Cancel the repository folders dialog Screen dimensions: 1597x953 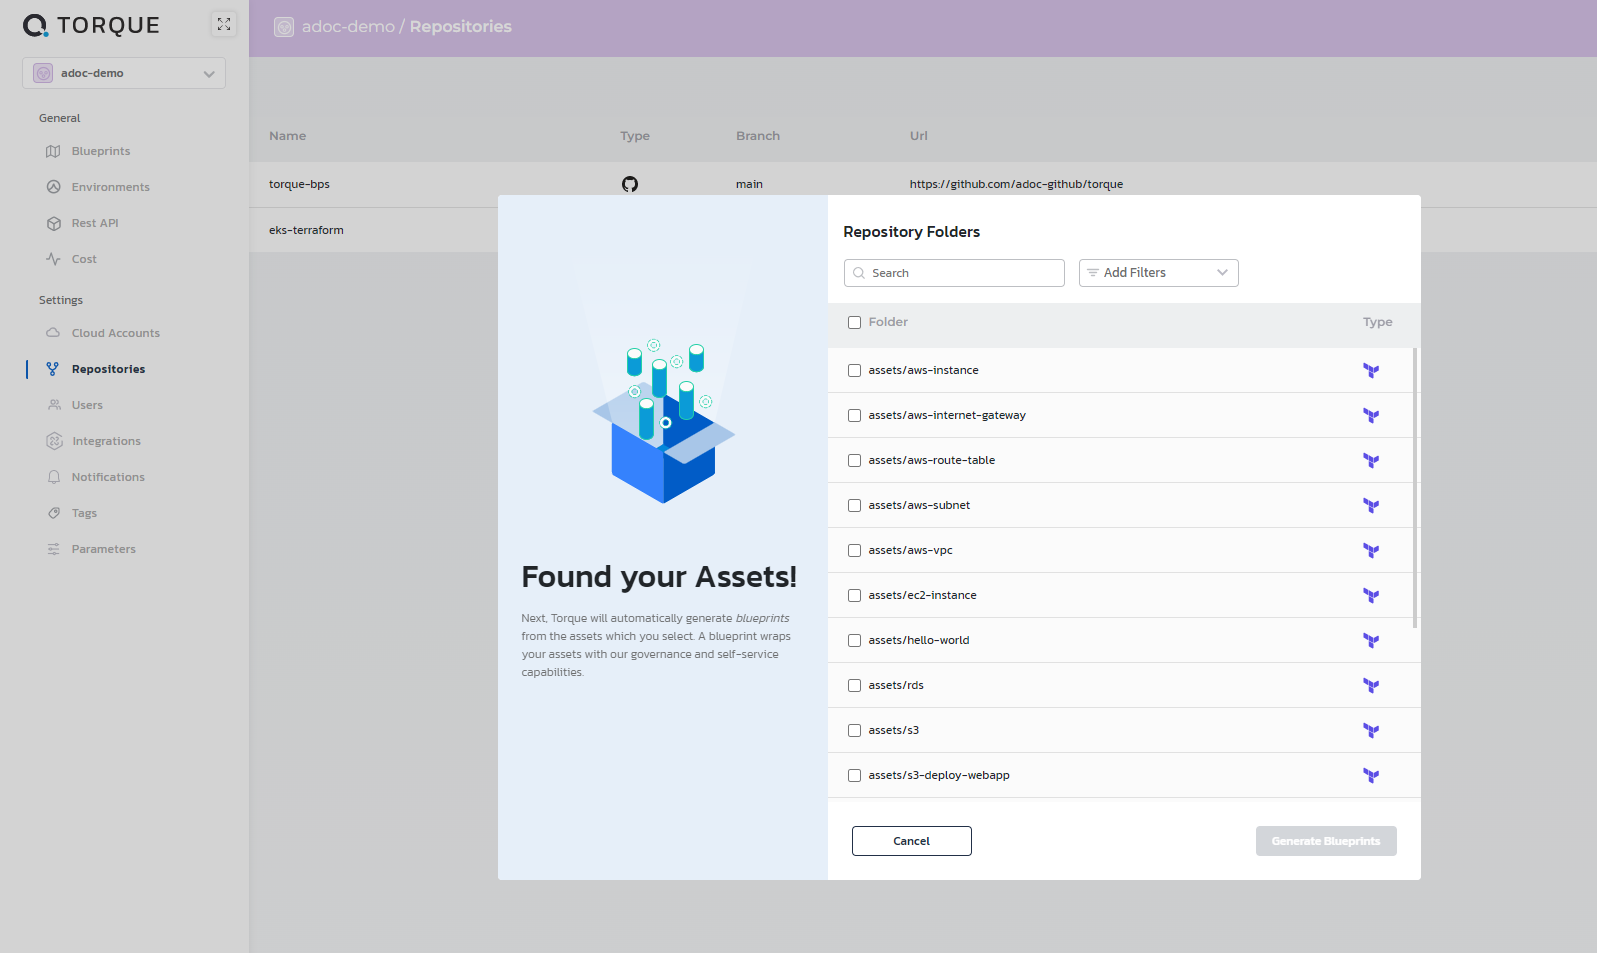pos(911,841)
